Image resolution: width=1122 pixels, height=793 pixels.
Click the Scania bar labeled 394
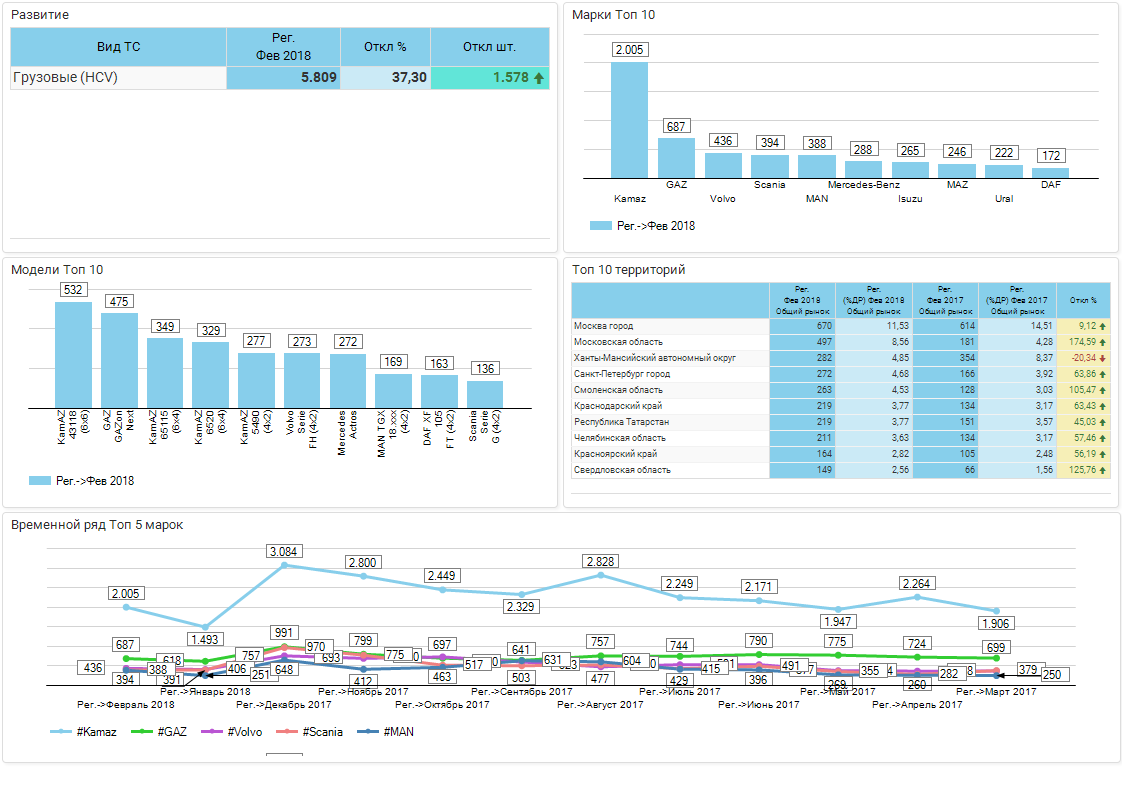770,167
